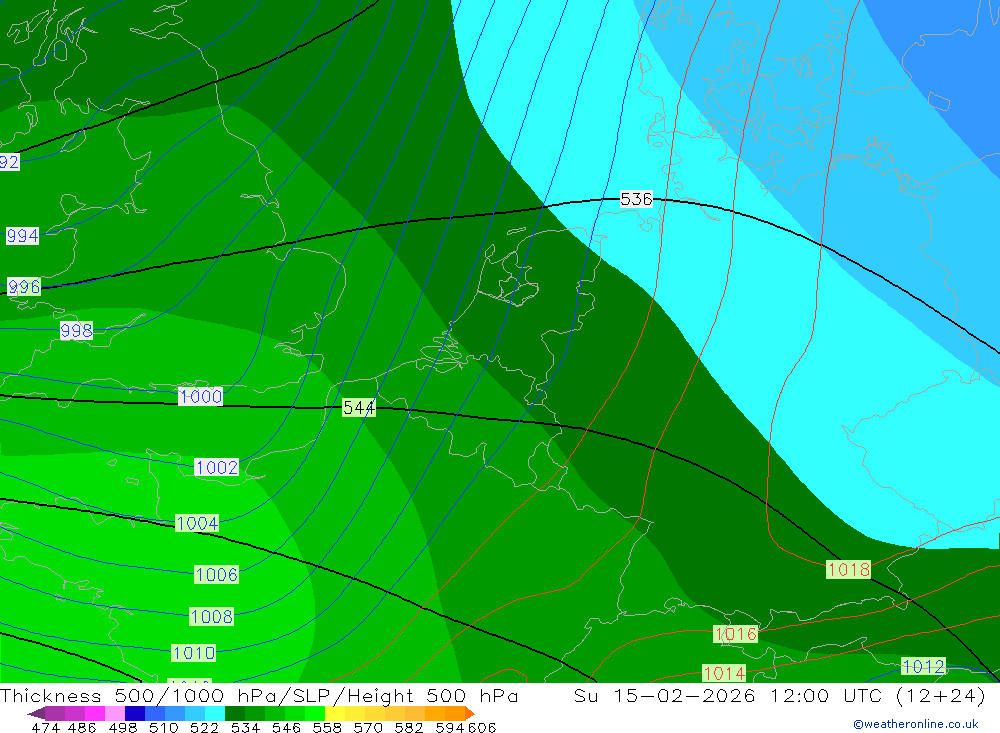1000x733 pixels.
Task: Click the 582 legend value
Action: point(408,727)
